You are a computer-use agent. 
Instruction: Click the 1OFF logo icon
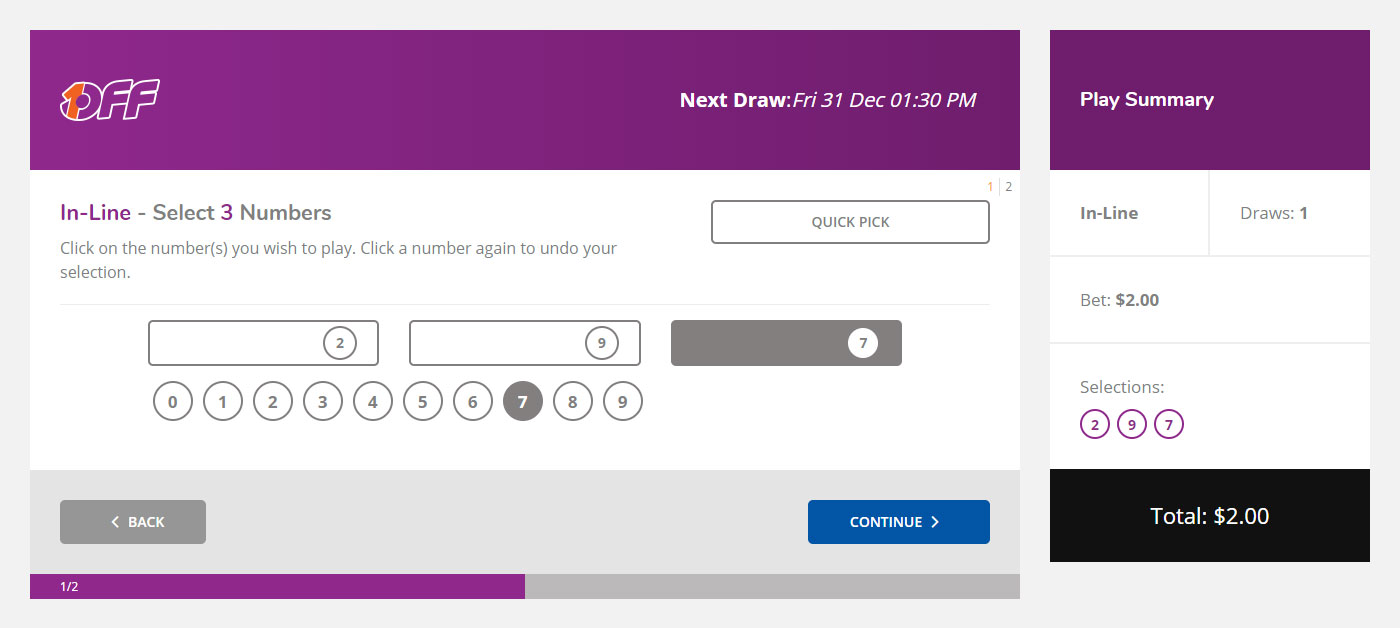point(110,100)
